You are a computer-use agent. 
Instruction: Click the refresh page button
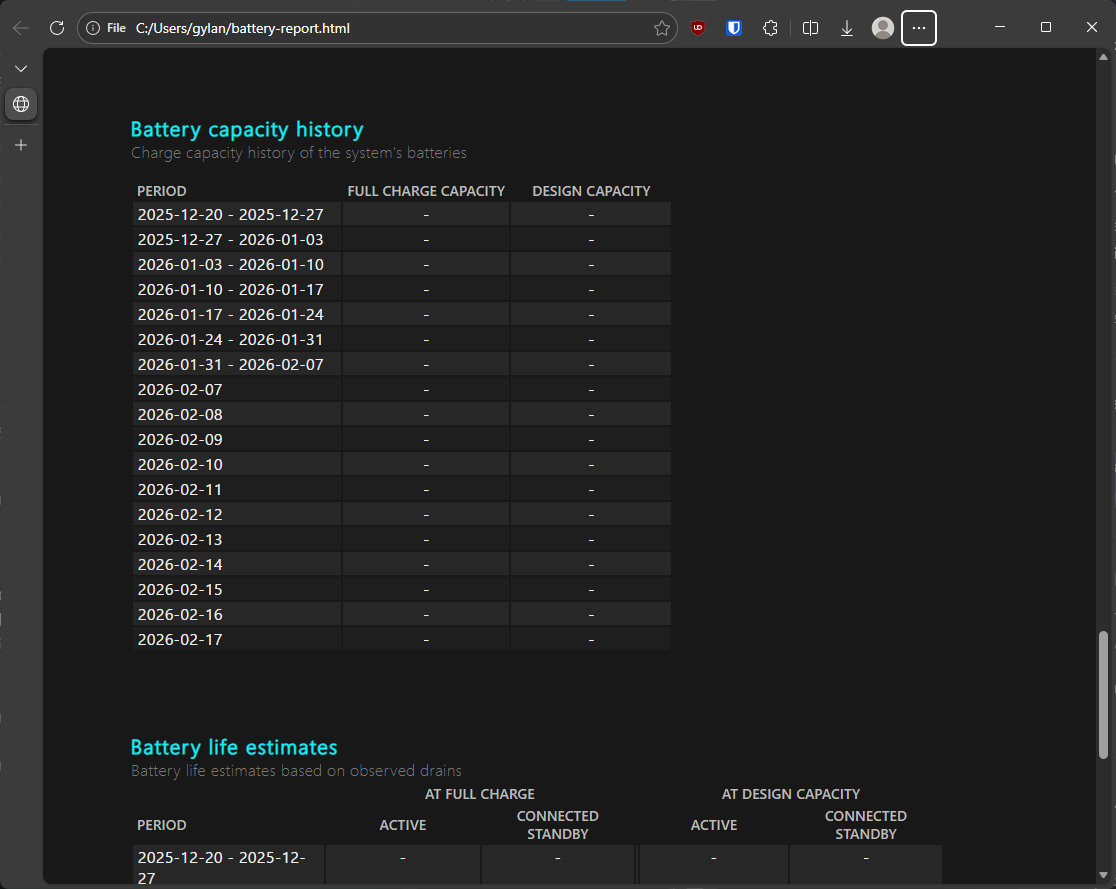[57, 28]
